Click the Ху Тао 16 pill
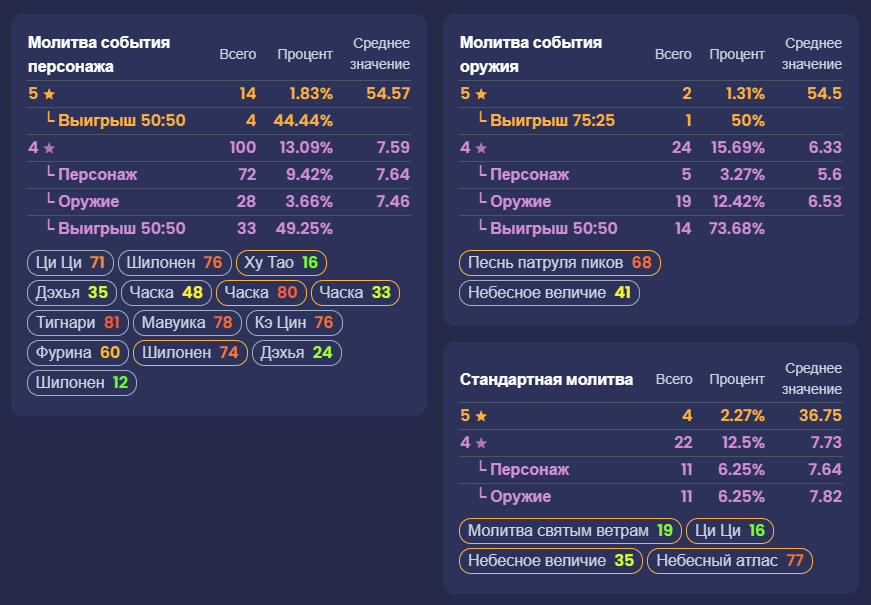 [x=281, y=263]
